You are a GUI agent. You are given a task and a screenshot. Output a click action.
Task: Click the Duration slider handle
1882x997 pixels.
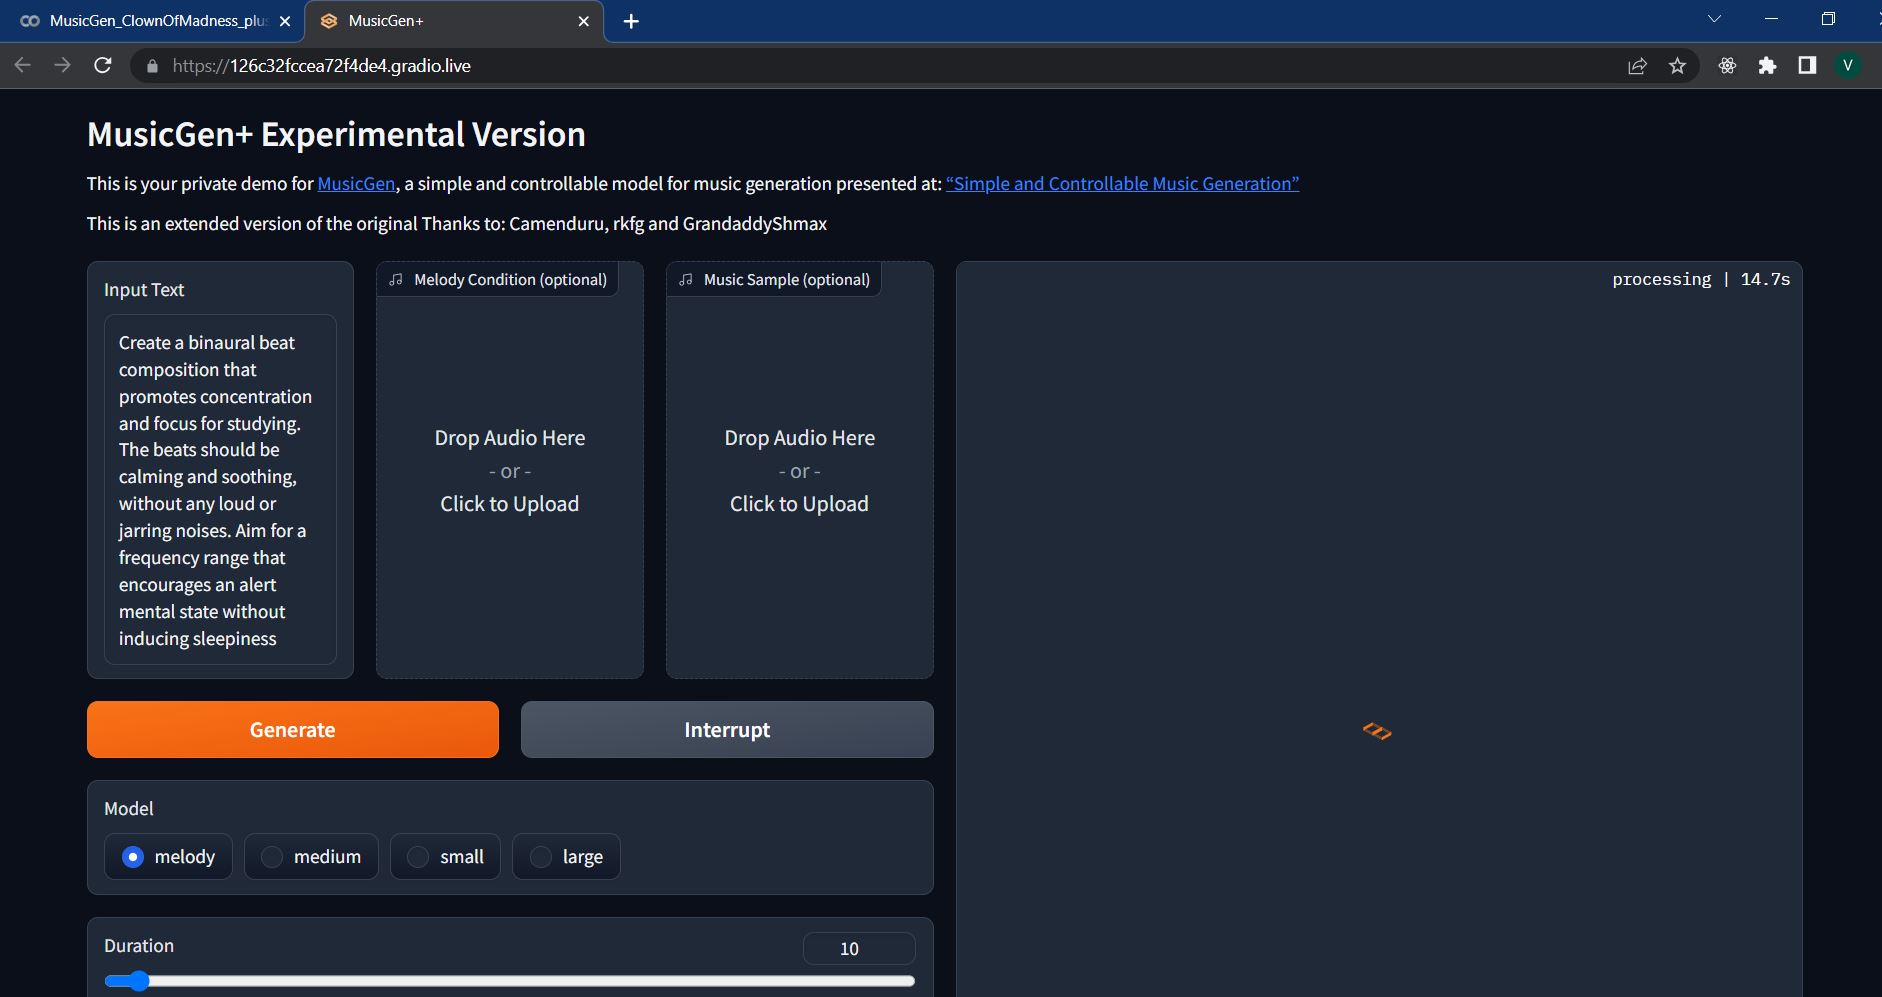(x=139, y=981)
